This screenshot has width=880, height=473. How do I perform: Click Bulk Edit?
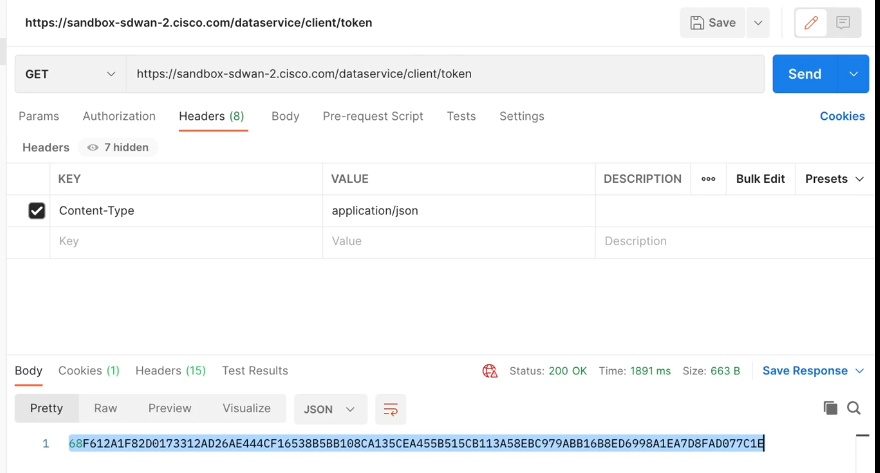point(760,179)
